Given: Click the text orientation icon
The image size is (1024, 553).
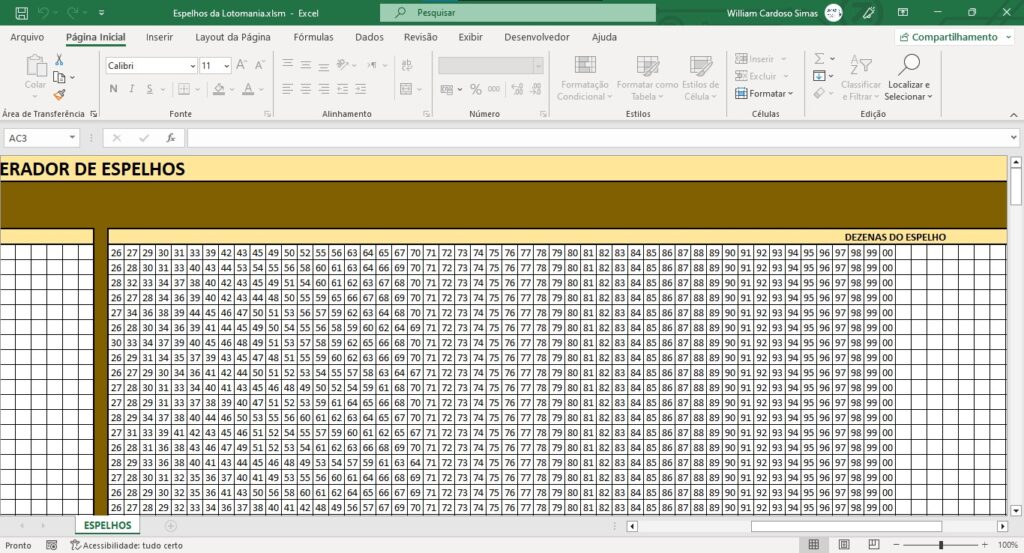Looking at the screenshot, I should [342, 65].
